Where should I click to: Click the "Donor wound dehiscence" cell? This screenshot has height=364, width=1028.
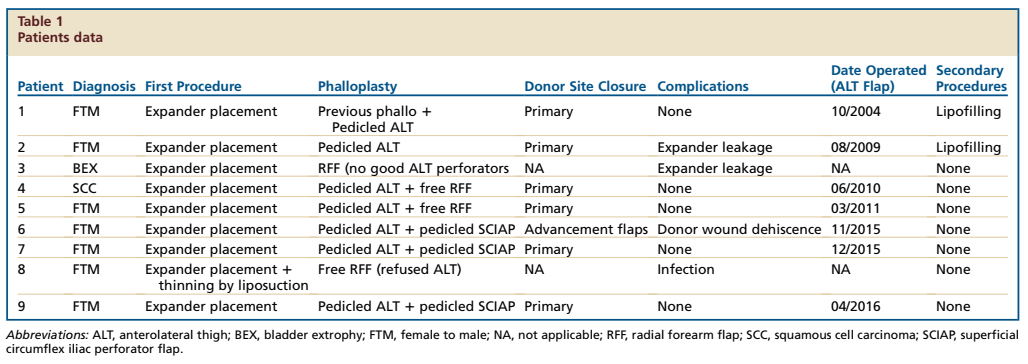(739, 230)
